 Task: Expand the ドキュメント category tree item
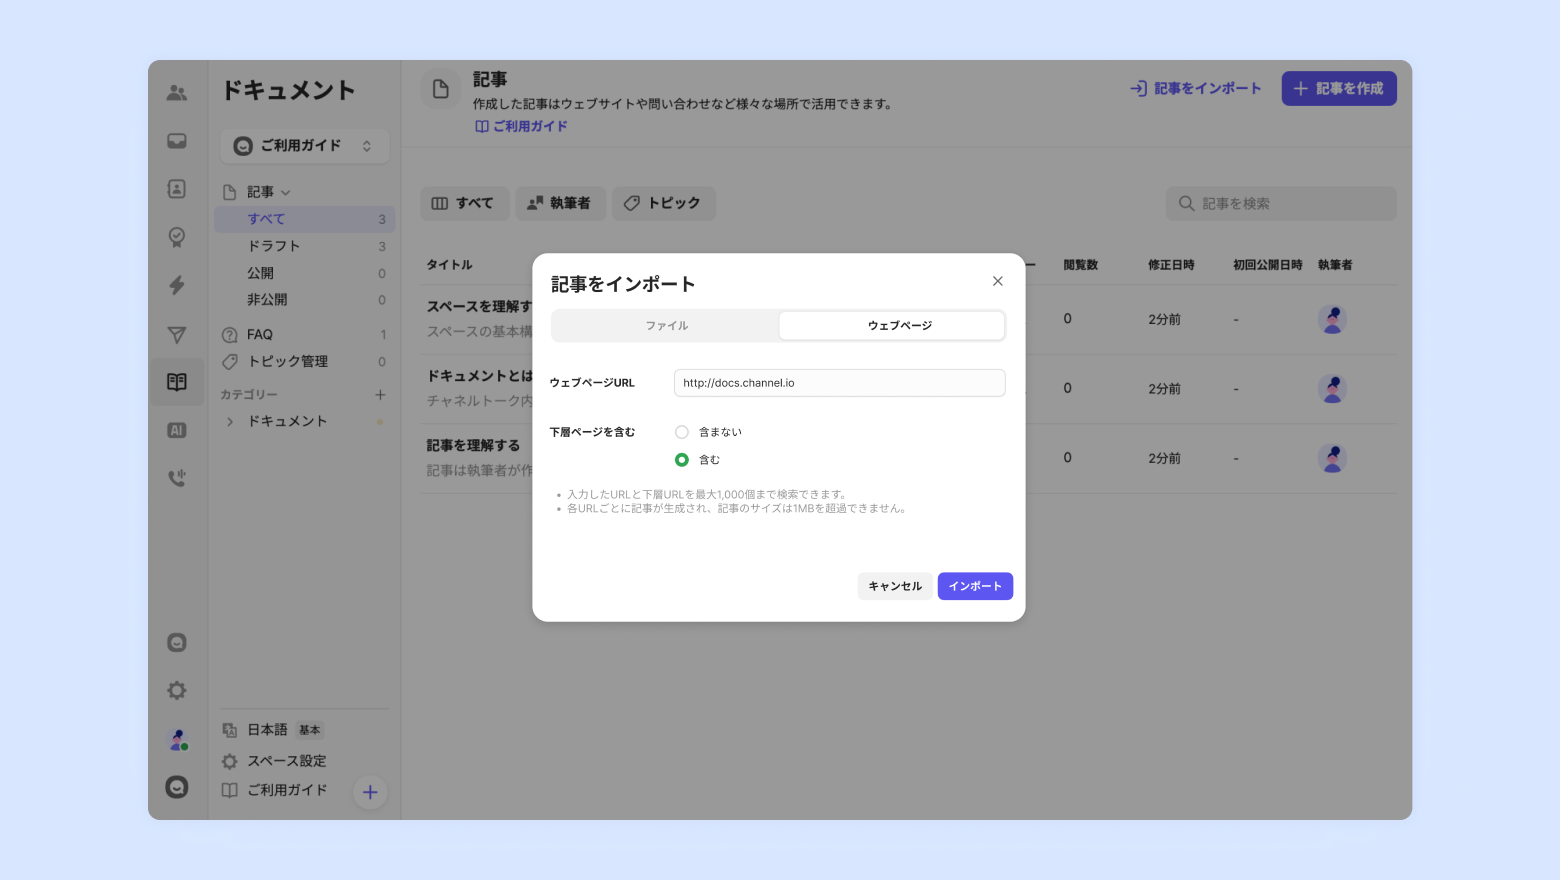pos(230,422)
